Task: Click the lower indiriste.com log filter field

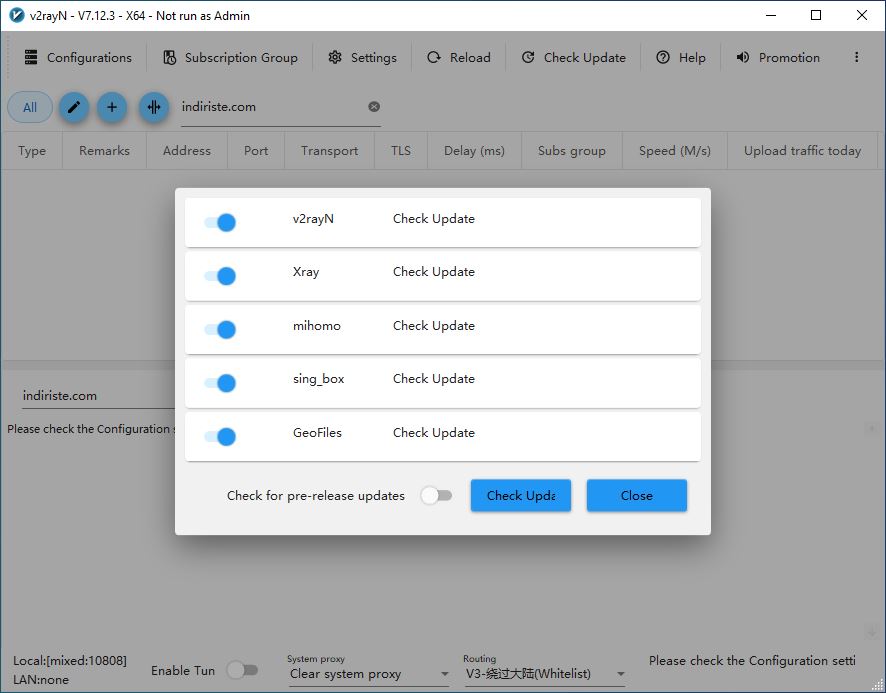Action: point(98,396)
